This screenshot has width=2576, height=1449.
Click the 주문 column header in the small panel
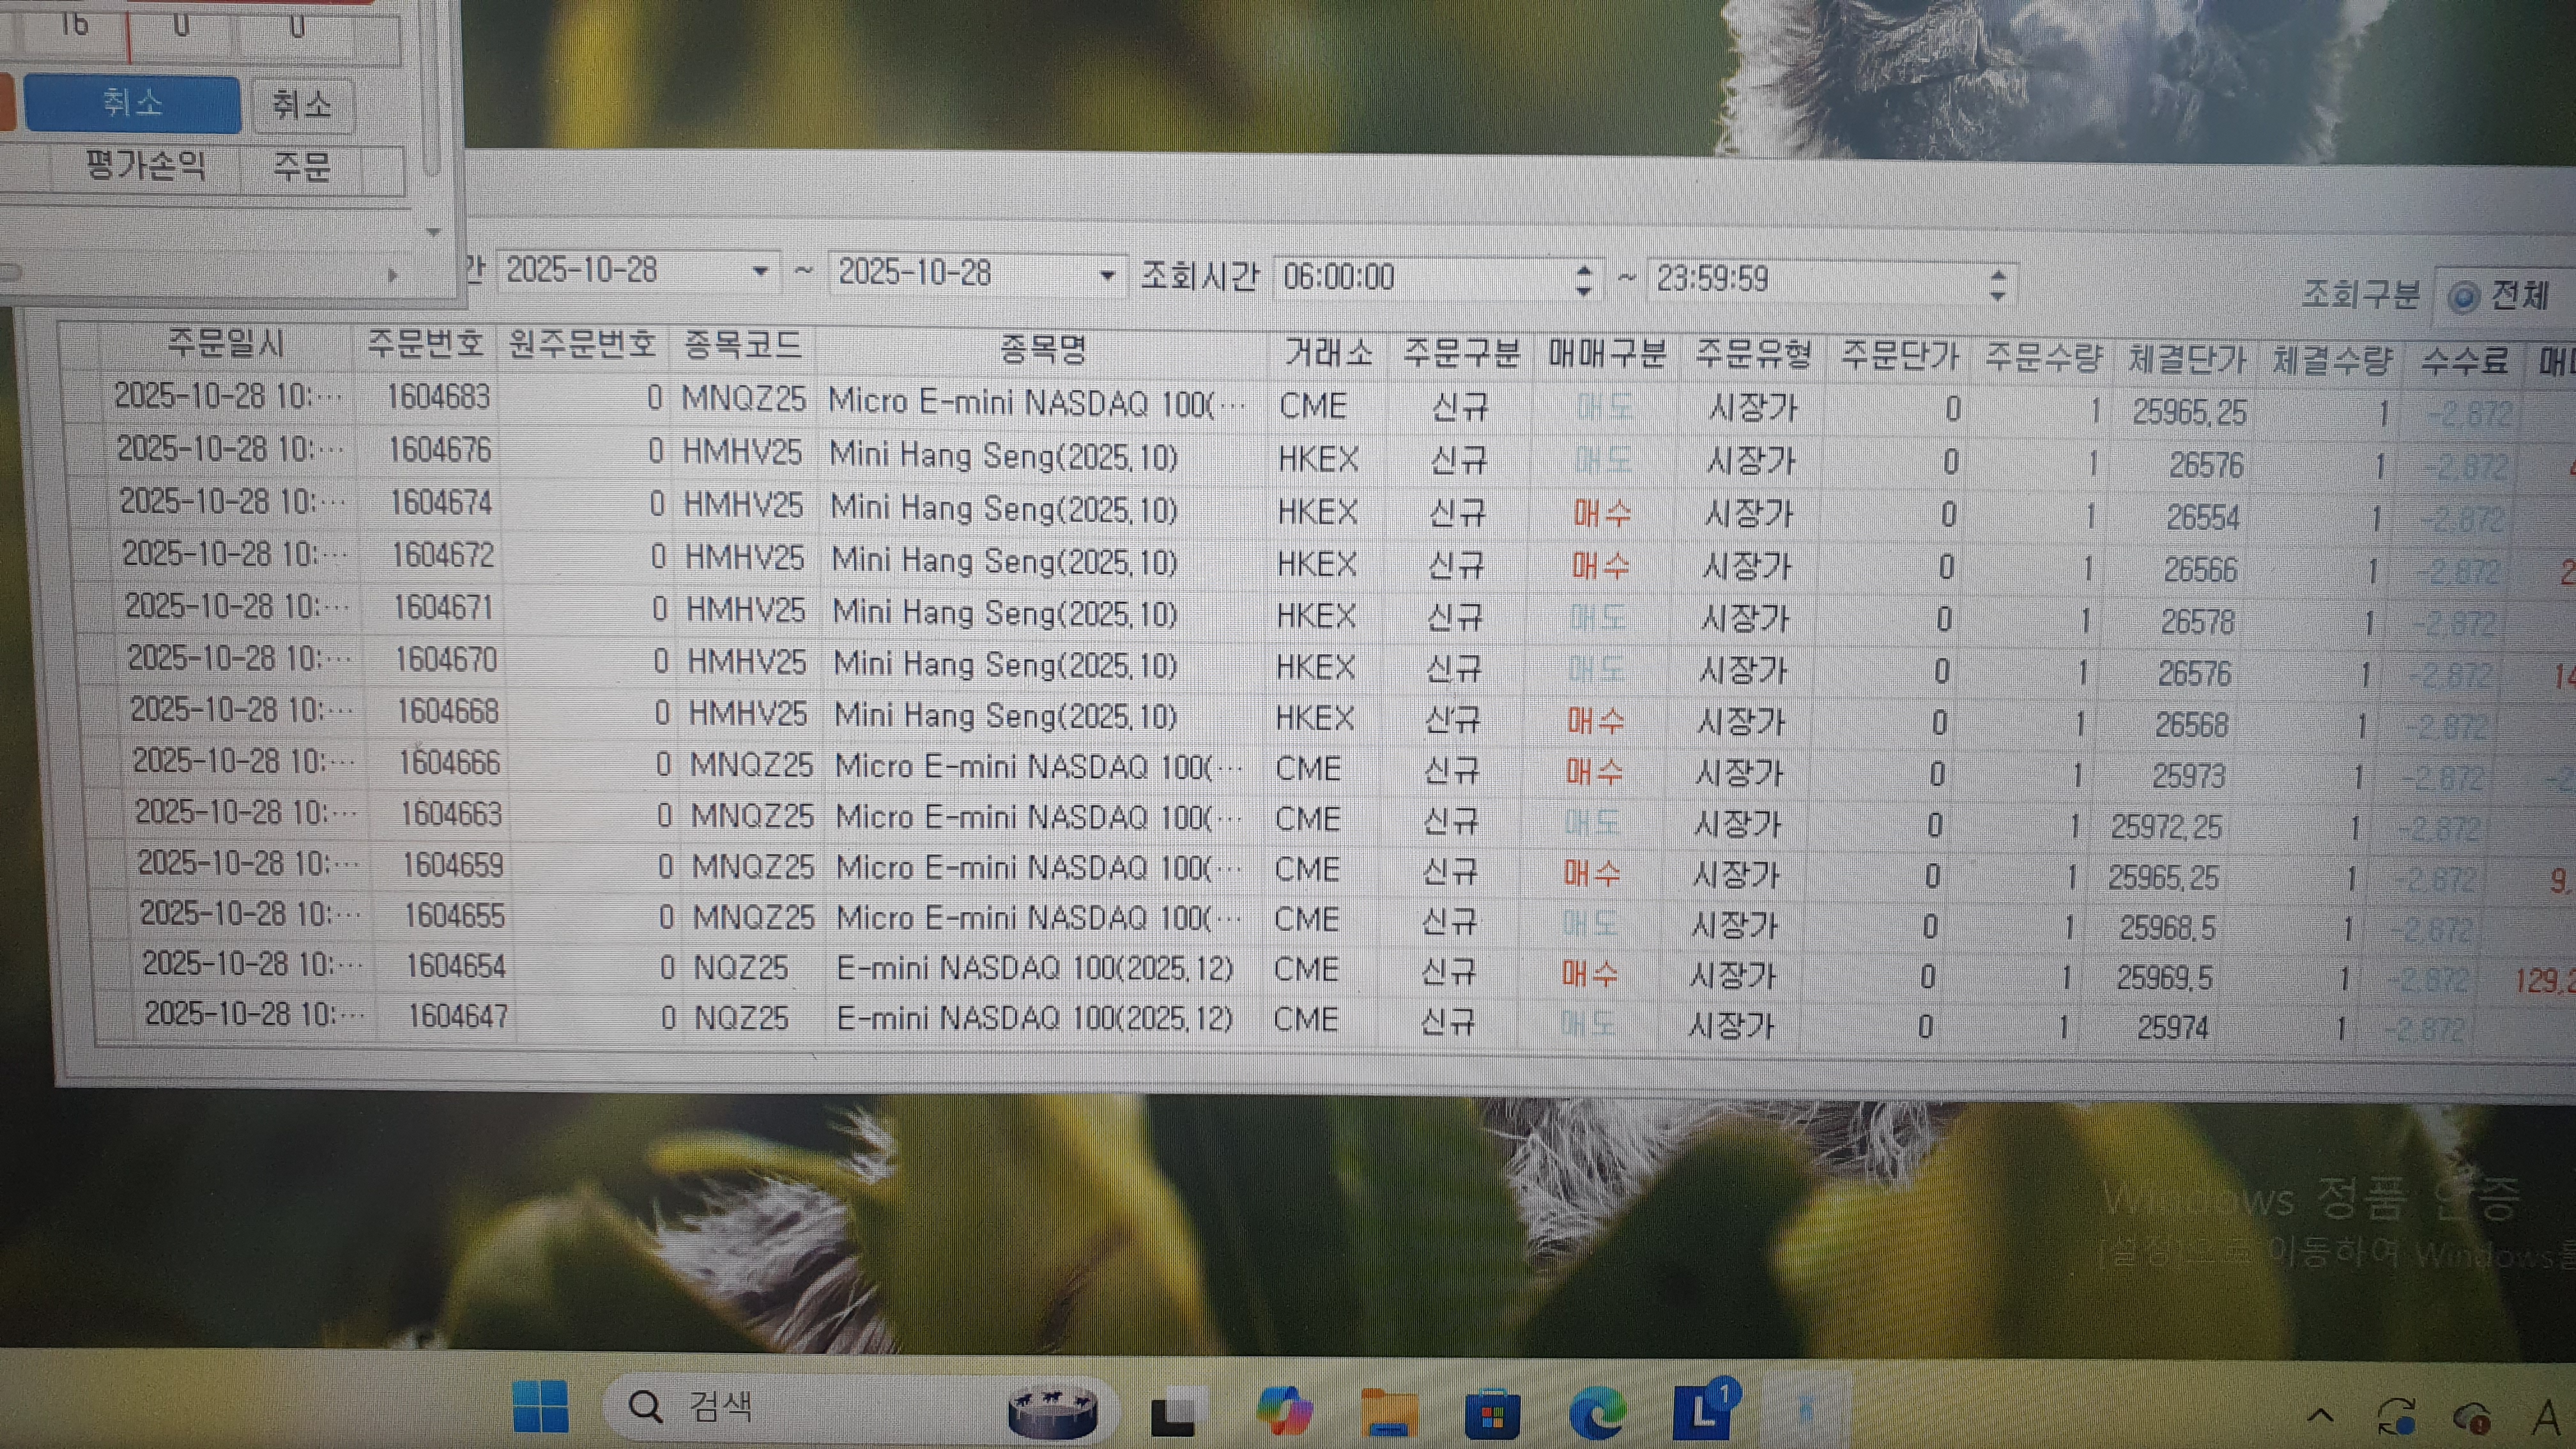pyautogui.click(x=301, y=167)
